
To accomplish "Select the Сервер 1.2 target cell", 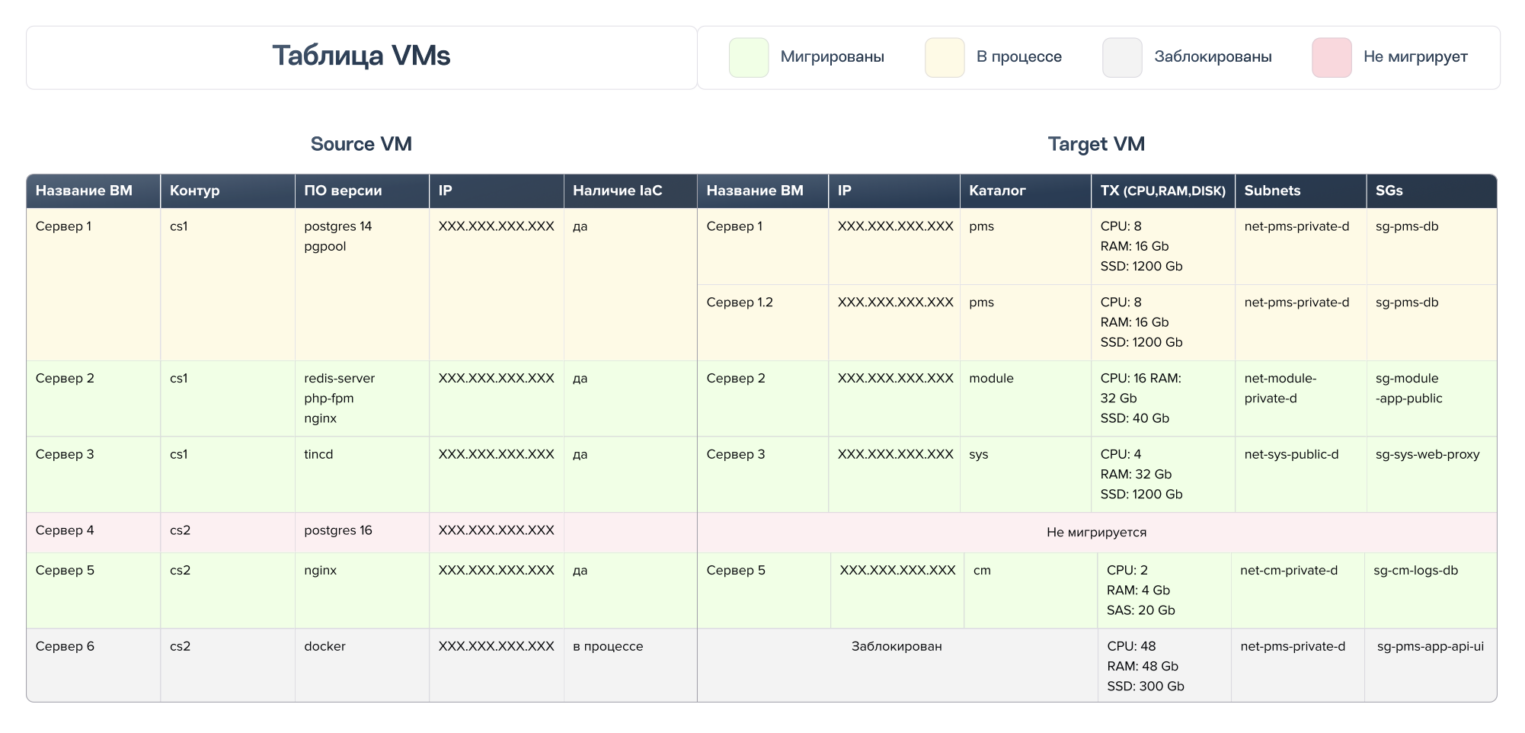I will [739, 303].
